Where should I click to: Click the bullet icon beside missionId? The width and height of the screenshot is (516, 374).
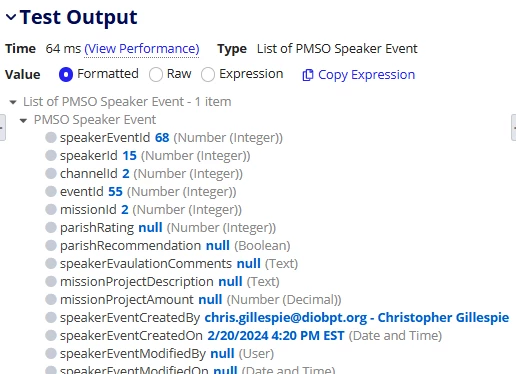tap(51, 209)
